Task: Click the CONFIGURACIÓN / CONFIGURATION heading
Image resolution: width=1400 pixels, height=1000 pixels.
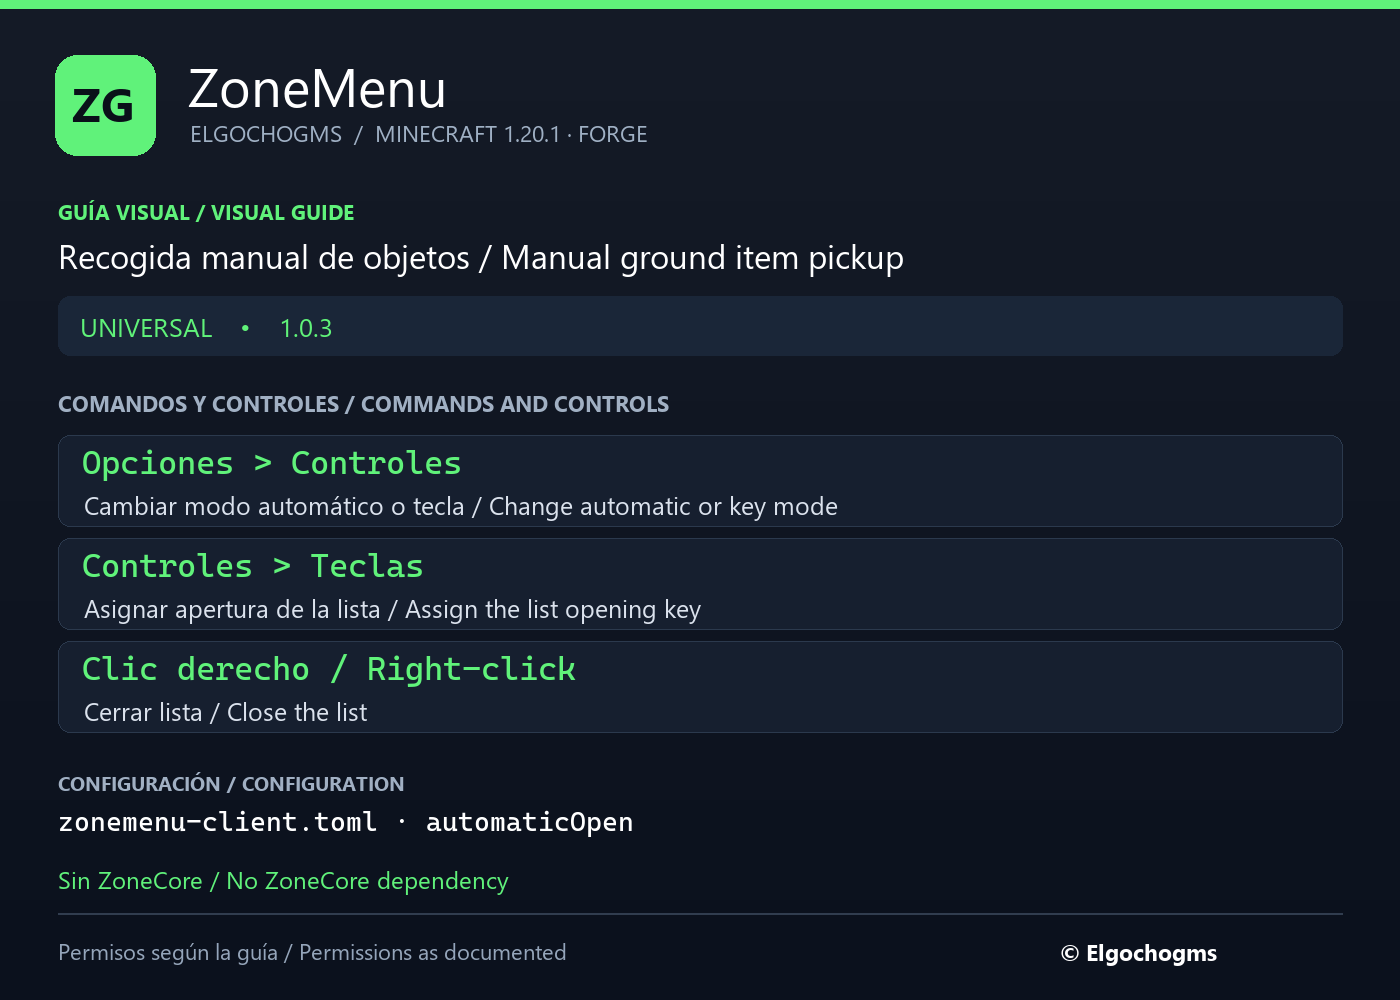Action: (x=231, y=784)
